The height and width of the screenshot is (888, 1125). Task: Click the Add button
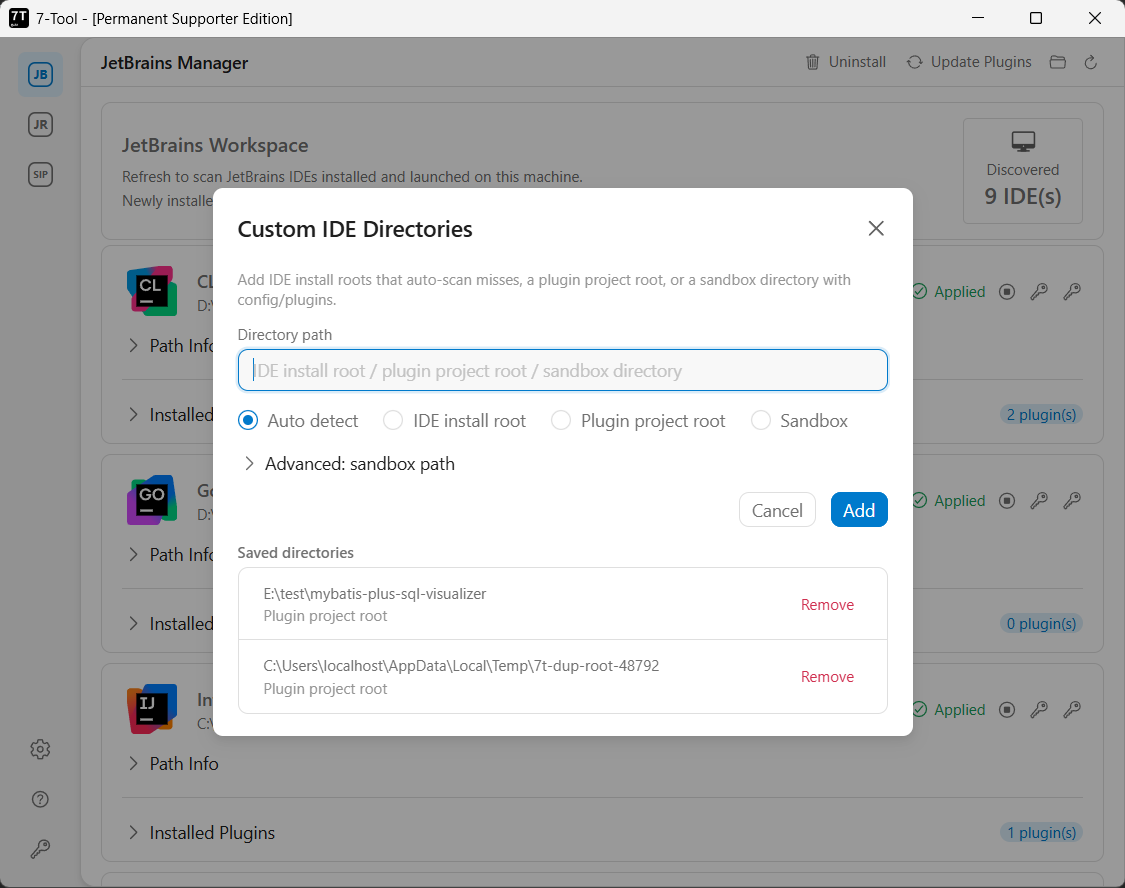tap(859, 510)
